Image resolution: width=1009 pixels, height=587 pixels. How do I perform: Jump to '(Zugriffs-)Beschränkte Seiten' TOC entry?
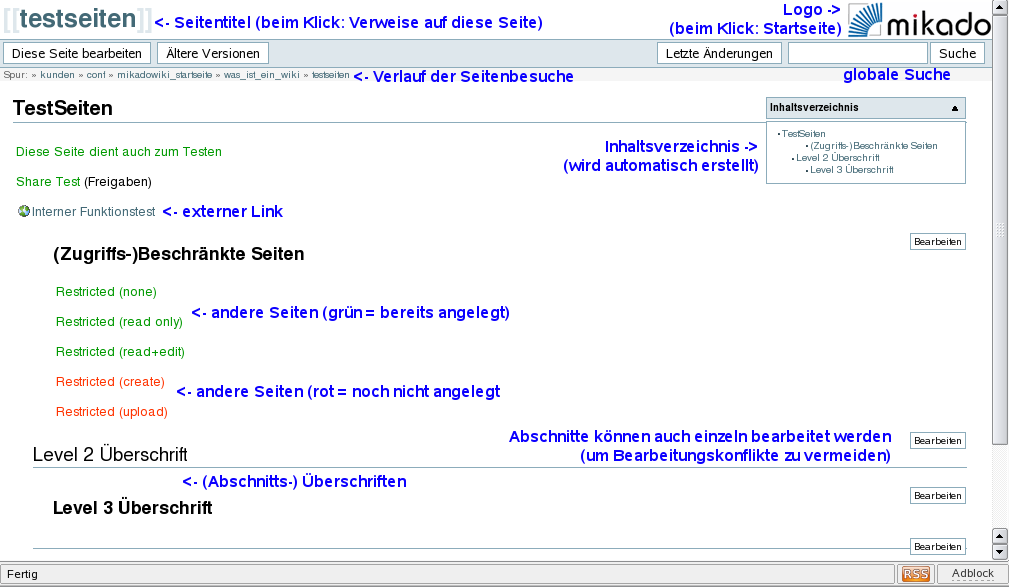(x=873, y=146)
